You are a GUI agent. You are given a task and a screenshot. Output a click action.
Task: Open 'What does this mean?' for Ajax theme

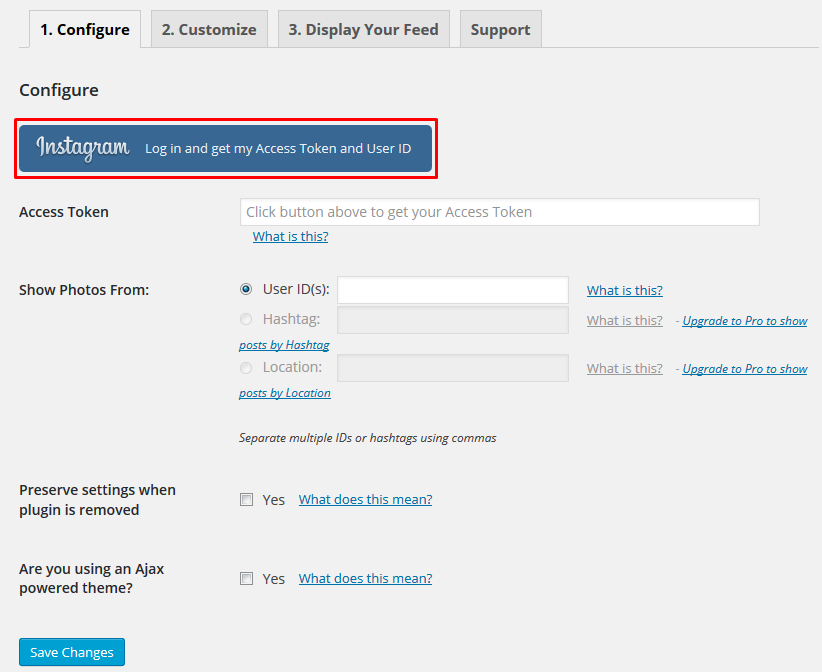tap(365, 578)
